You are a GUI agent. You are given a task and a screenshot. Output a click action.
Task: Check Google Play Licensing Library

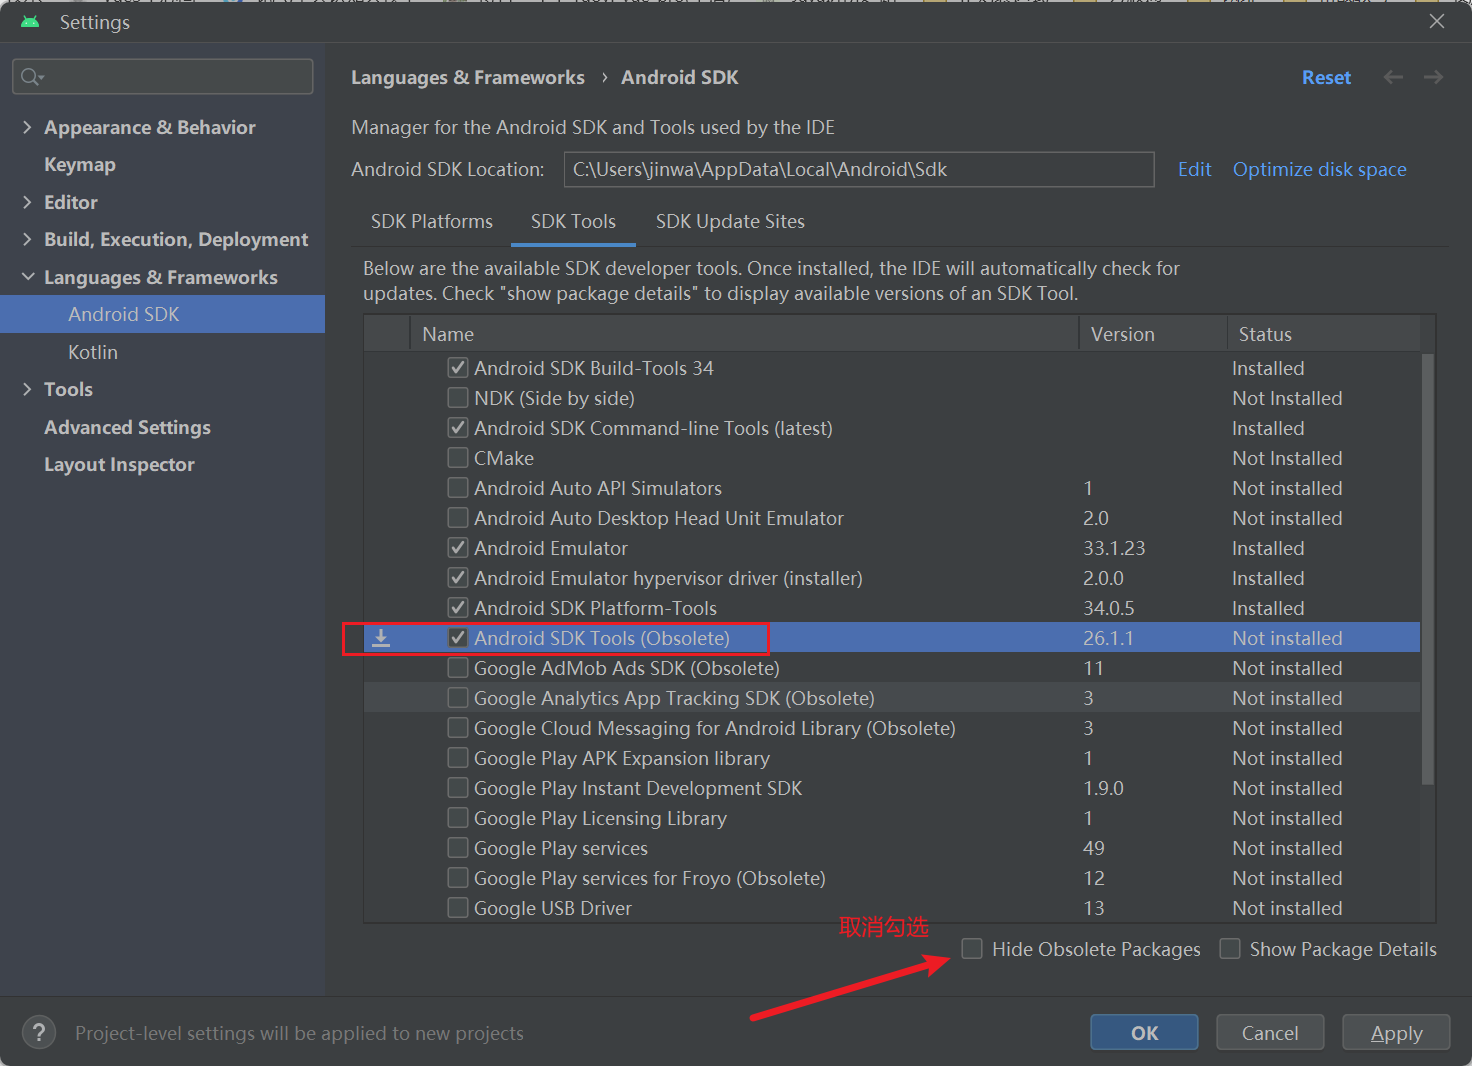[x=458, y=818]
